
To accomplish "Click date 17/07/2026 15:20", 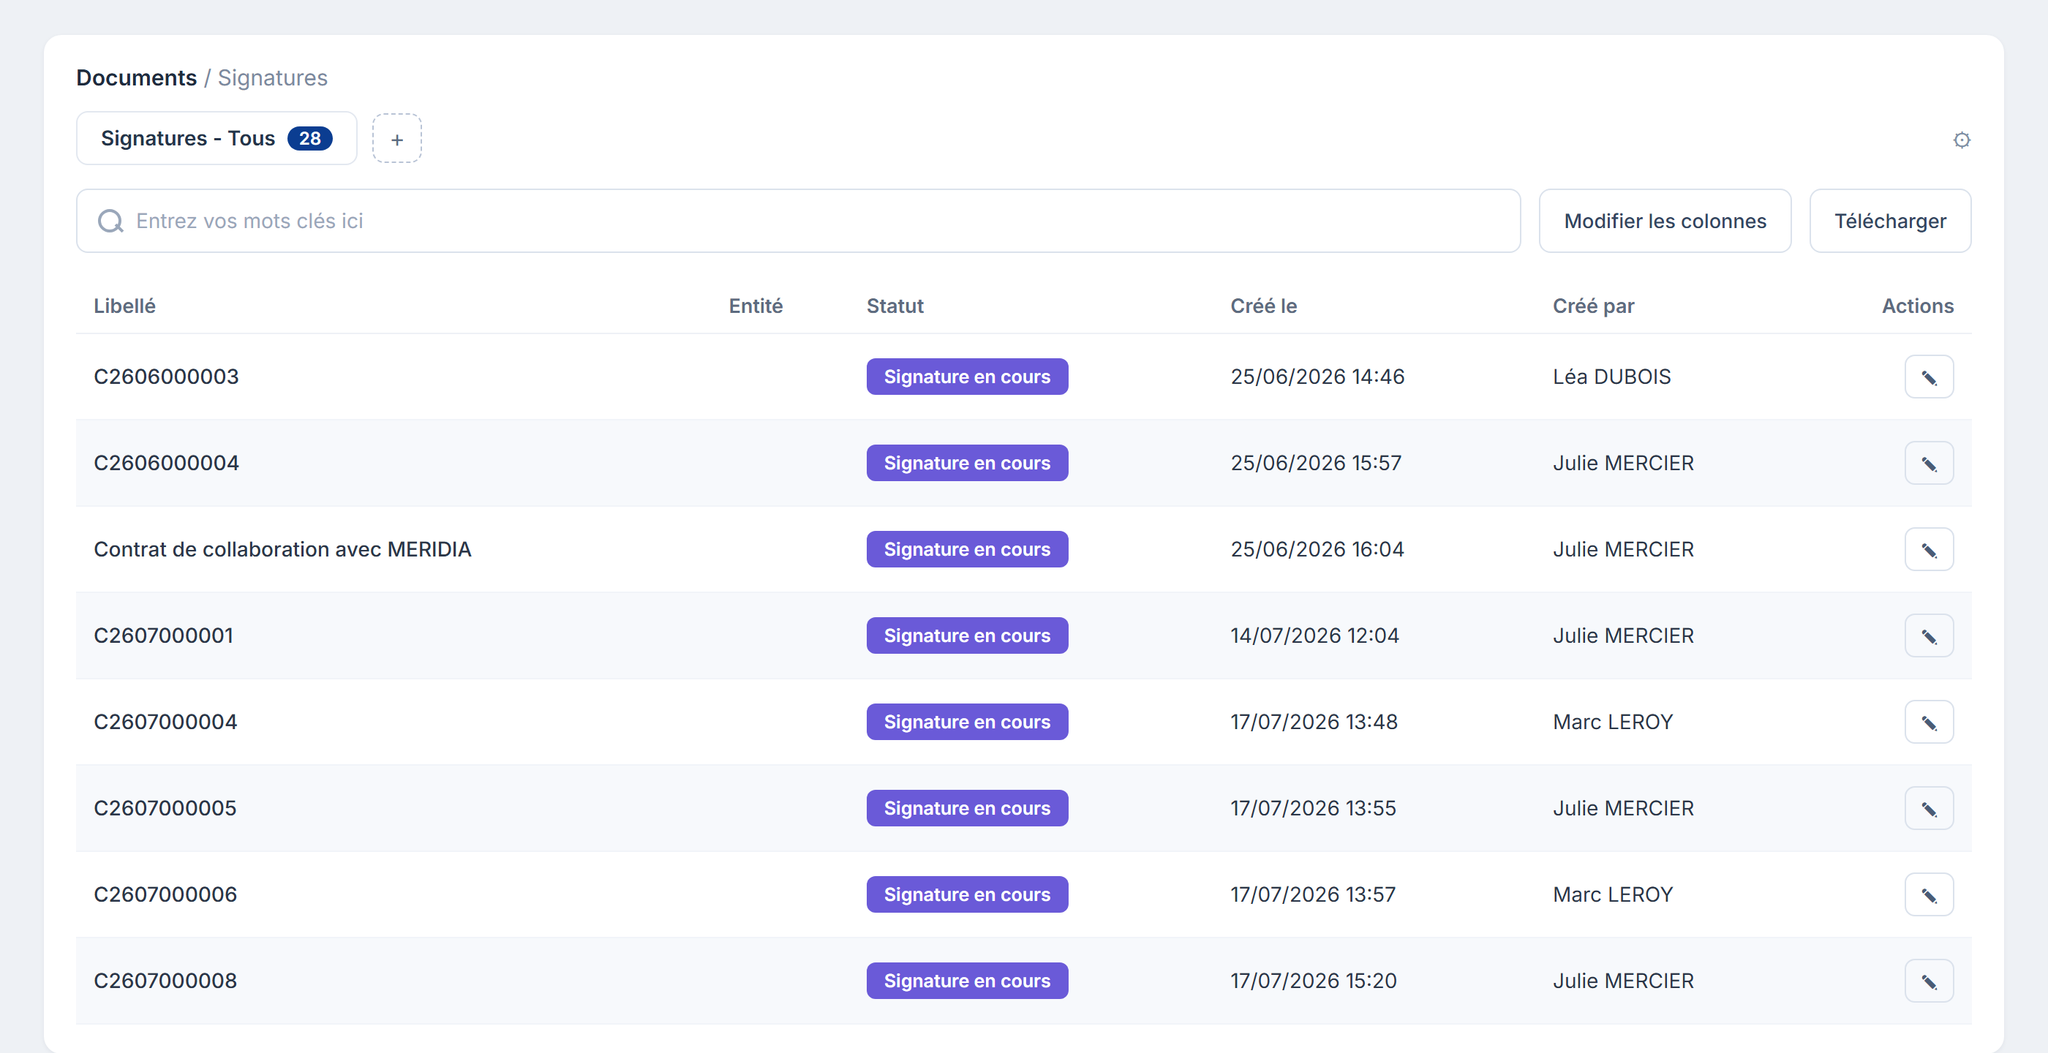I will click(x=1313, y=981).
